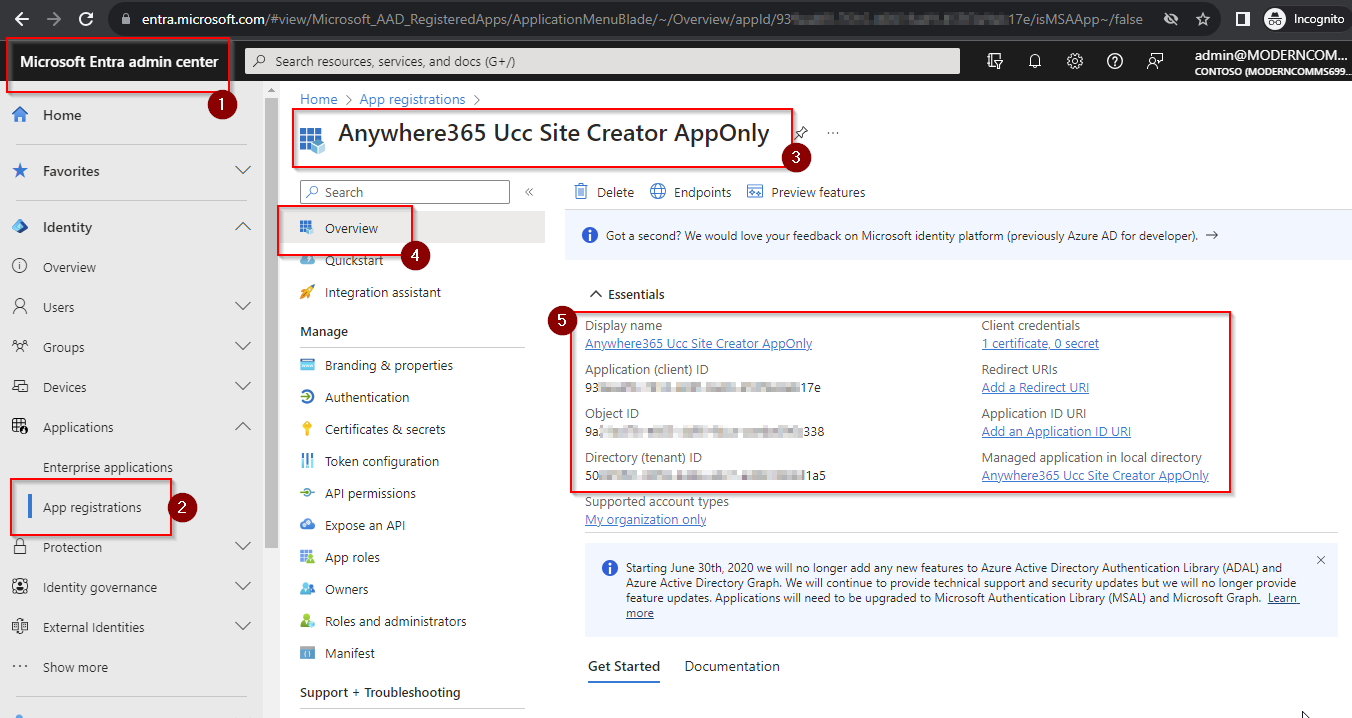1352x718 pixels.
Task: Click the Delete trash icon
Action: coord(582,192)
